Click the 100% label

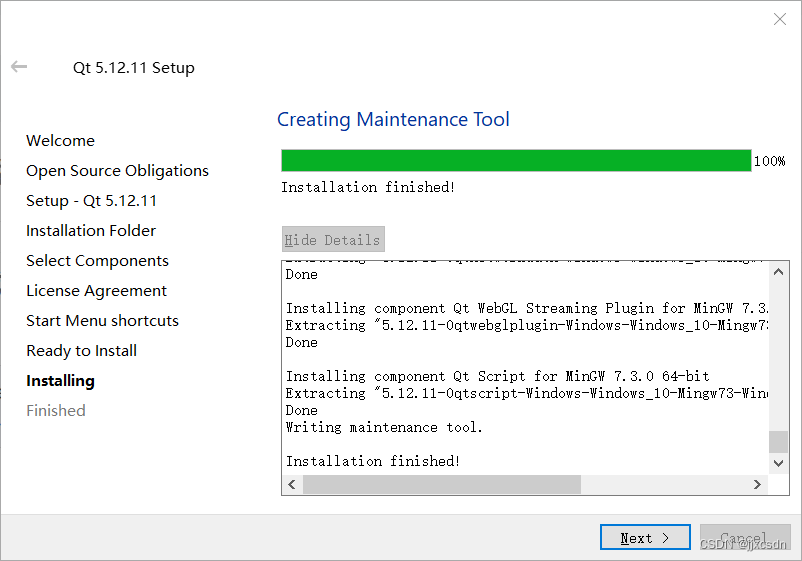[x=769, y=161]
